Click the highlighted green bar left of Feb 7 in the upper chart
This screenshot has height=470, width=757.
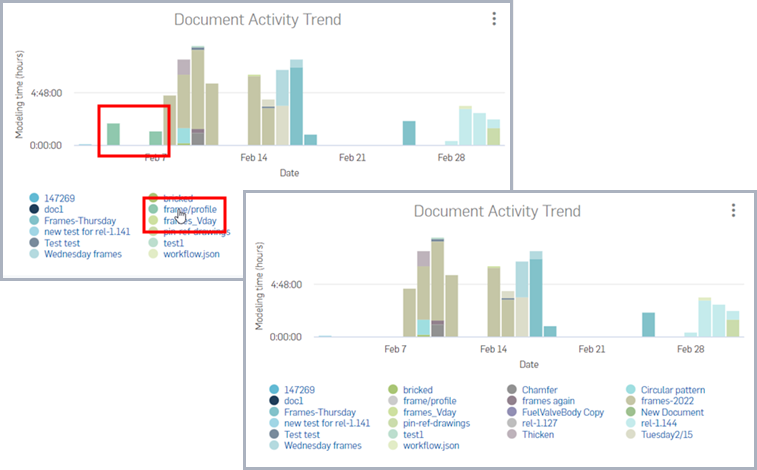(x=114, y=135)
